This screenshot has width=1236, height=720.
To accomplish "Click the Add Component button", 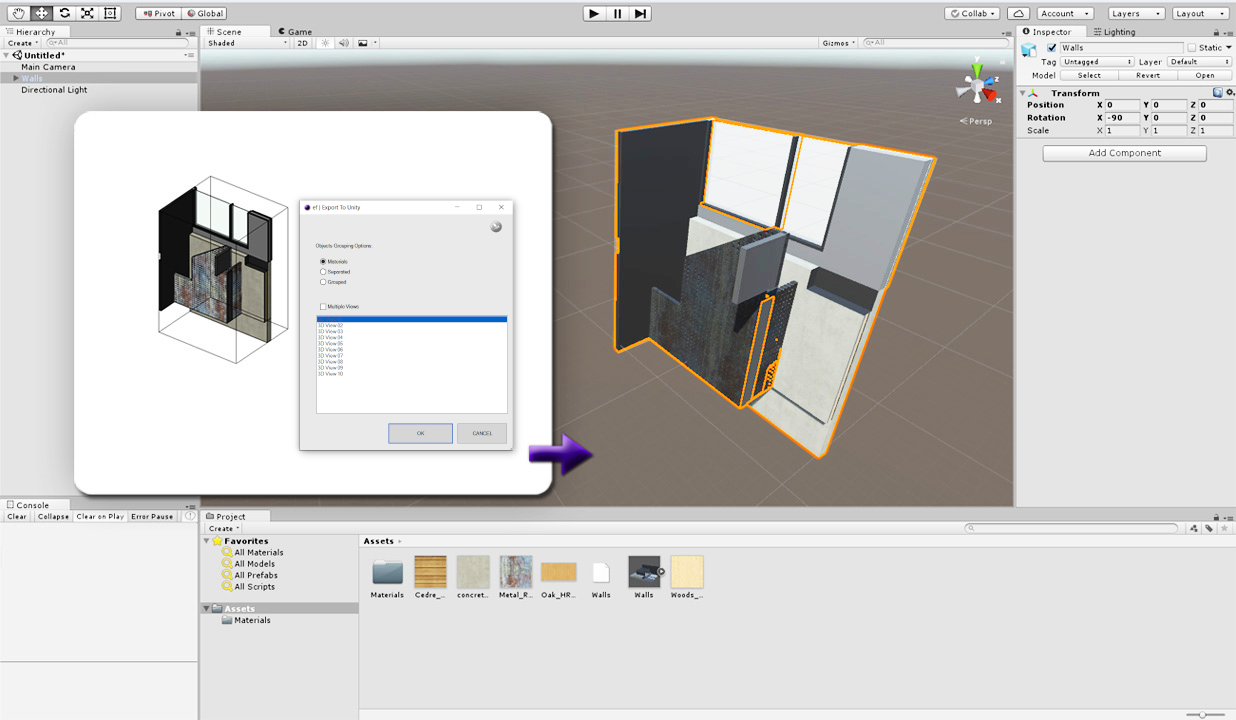I will (1124, 153).
